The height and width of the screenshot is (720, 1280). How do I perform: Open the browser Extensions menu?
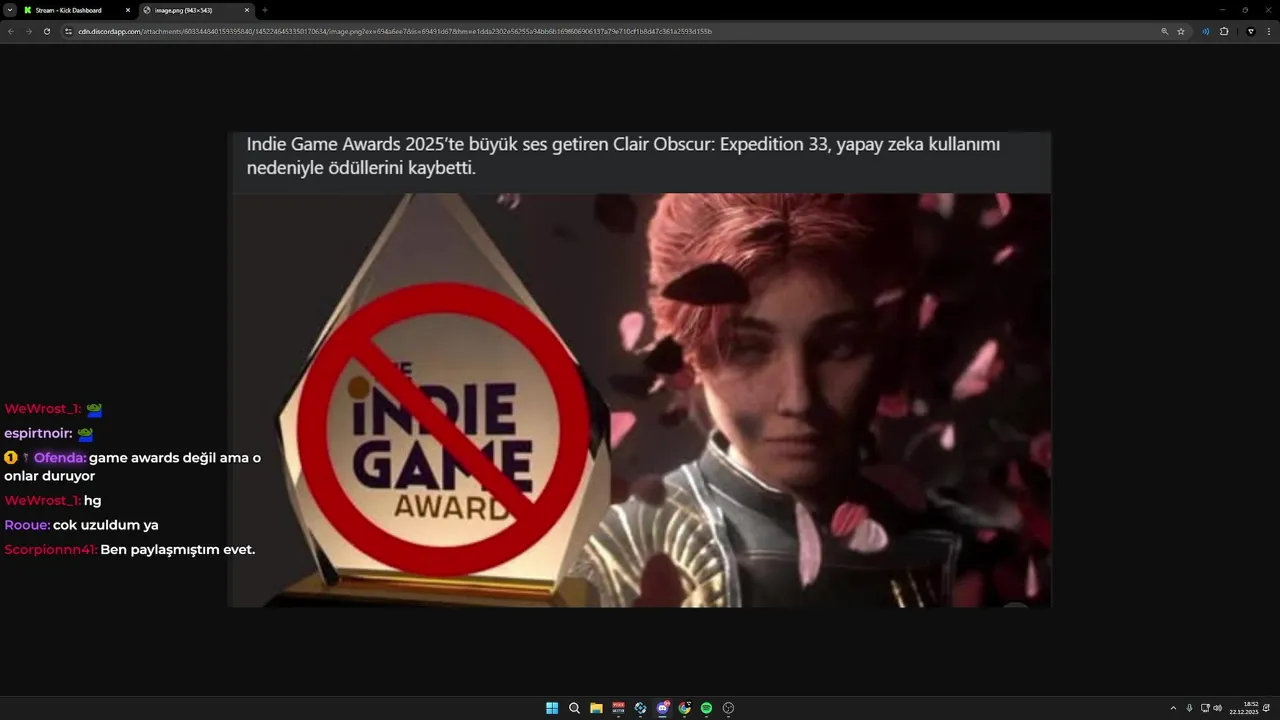pyautogui.click(x=1224, y=31)
